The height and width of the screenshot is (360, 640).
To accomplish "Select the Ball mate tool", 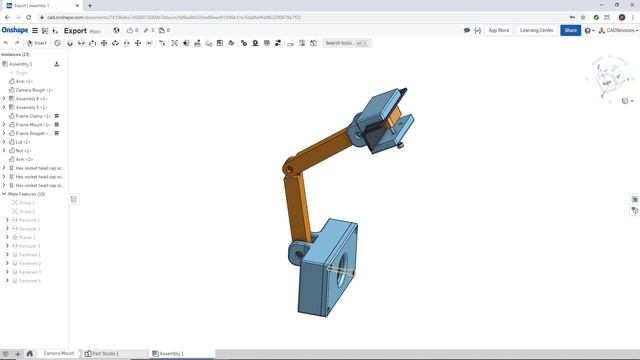I will (138, 43).
